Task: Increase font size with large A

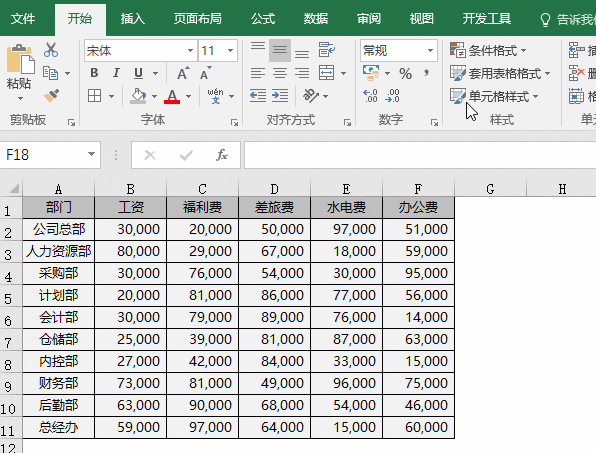Action: coord(183,73)
